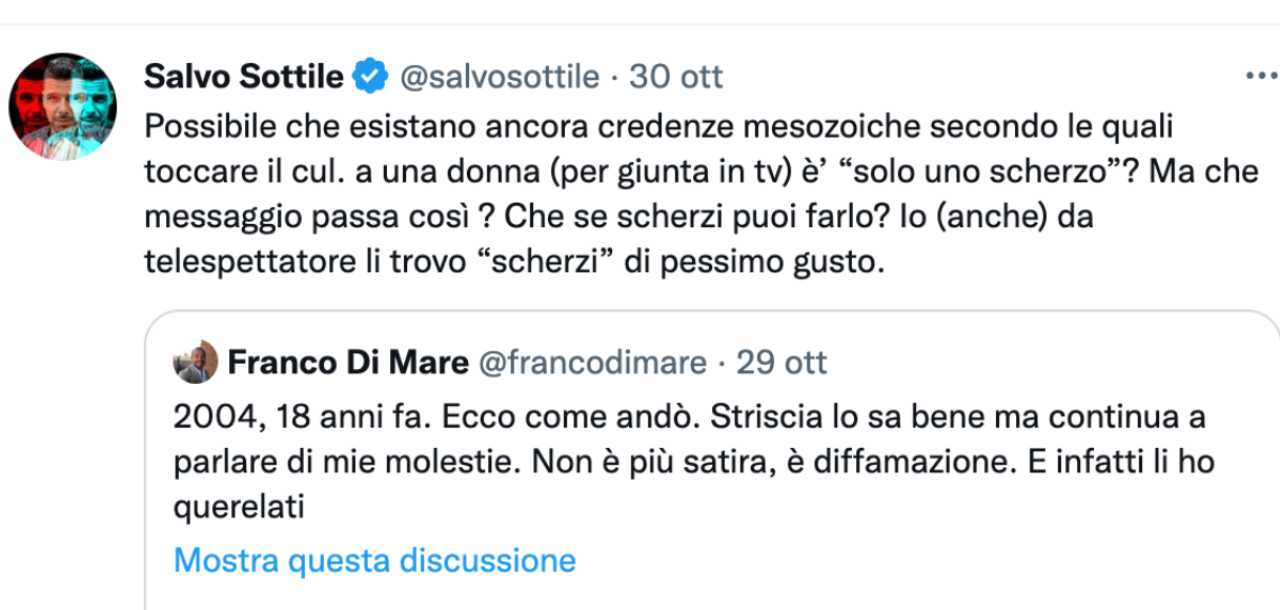
Task: Click the blue verified badge
Action: coord(371,76)
